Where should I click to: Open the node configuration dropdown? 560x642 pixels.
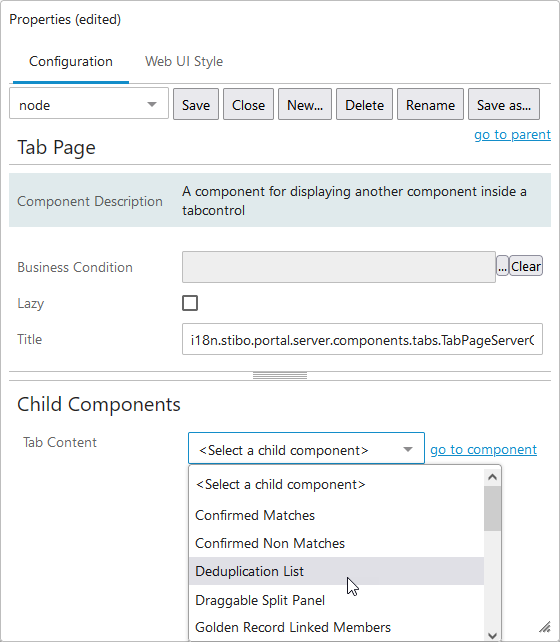point(89,105)
